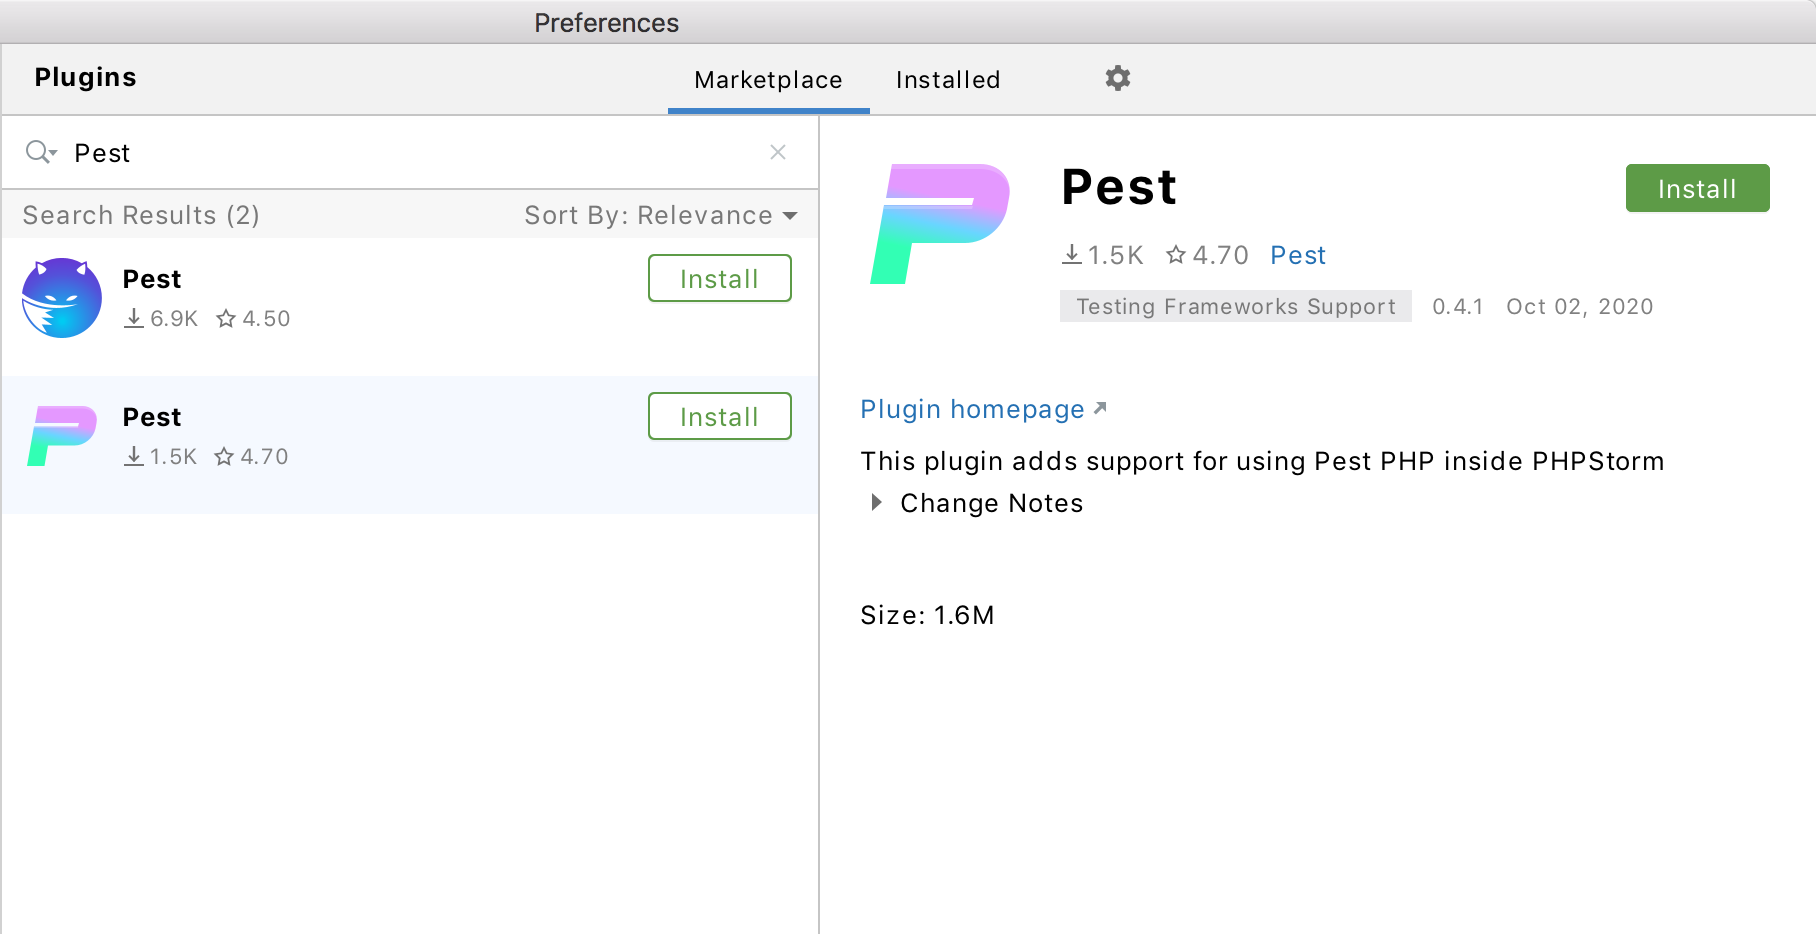Select the first Pest result title
This screenshot has width=1816, height=934.
click(152, 279)
